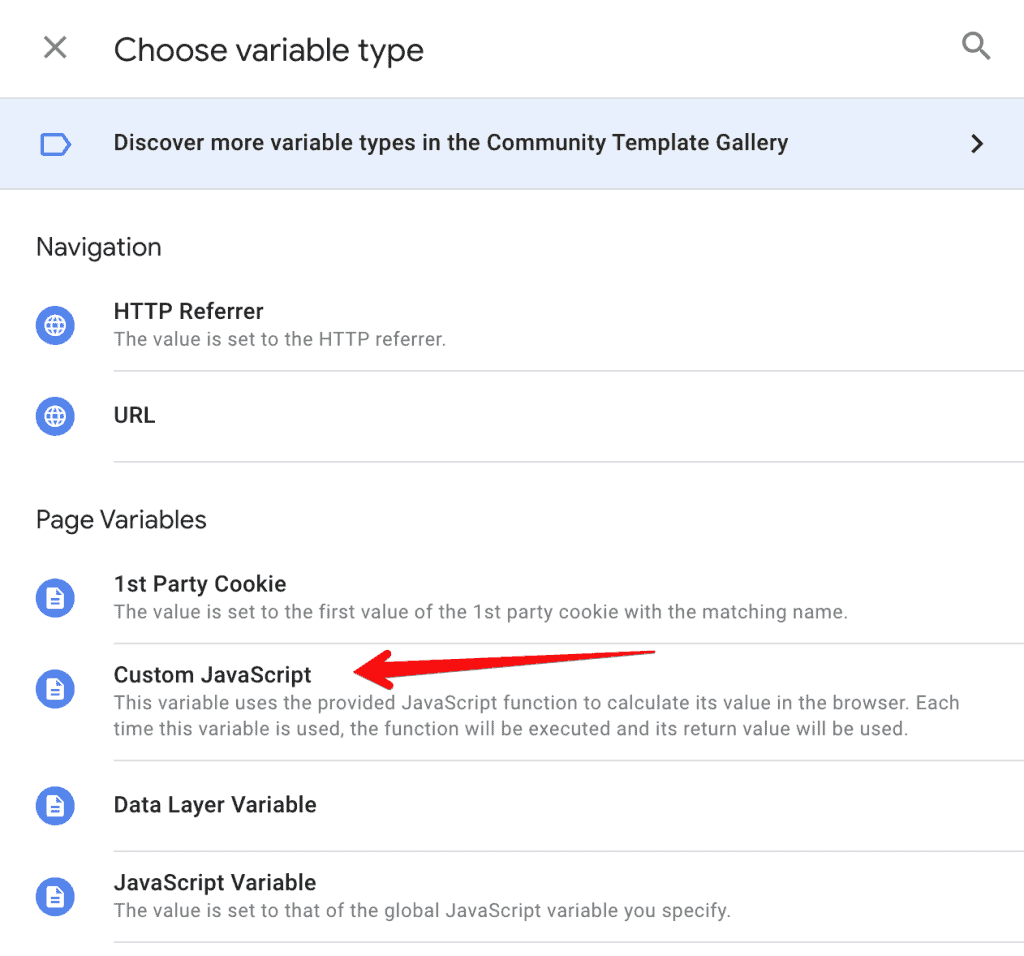The width and height of the screenshot is (1024, 956).
Task: Select the URL variable type
Action: 134,416
